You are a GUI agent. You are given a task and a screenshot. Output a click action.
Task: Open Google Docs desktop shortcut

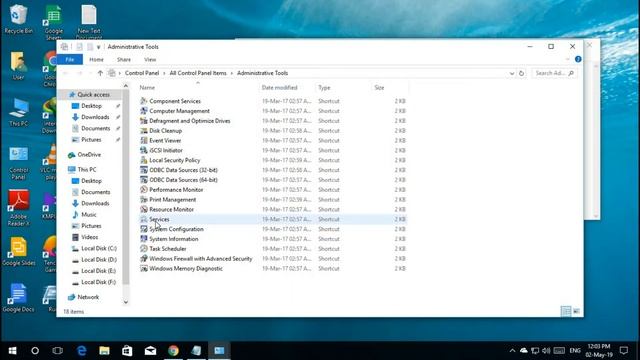pyautogui.click(x=18, y=298)
